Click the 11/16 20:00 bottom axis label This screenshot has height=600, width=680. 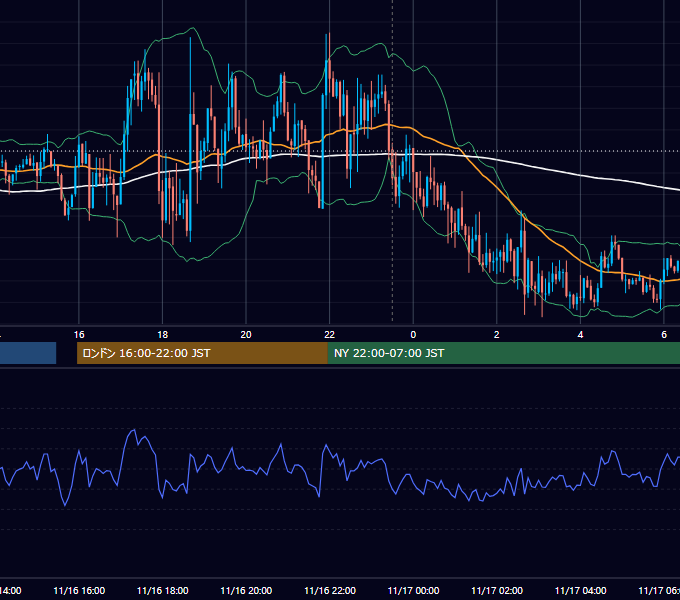coord(246,590)
